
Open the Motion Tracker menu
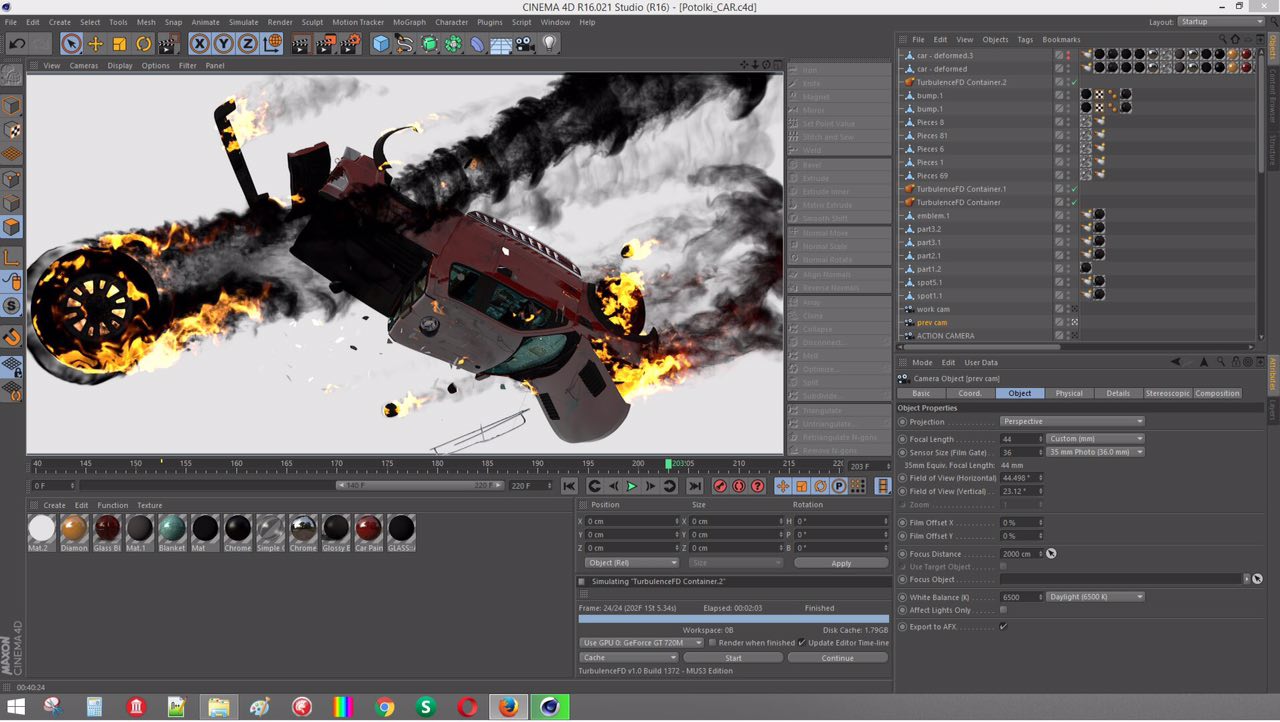pos(358,22)
